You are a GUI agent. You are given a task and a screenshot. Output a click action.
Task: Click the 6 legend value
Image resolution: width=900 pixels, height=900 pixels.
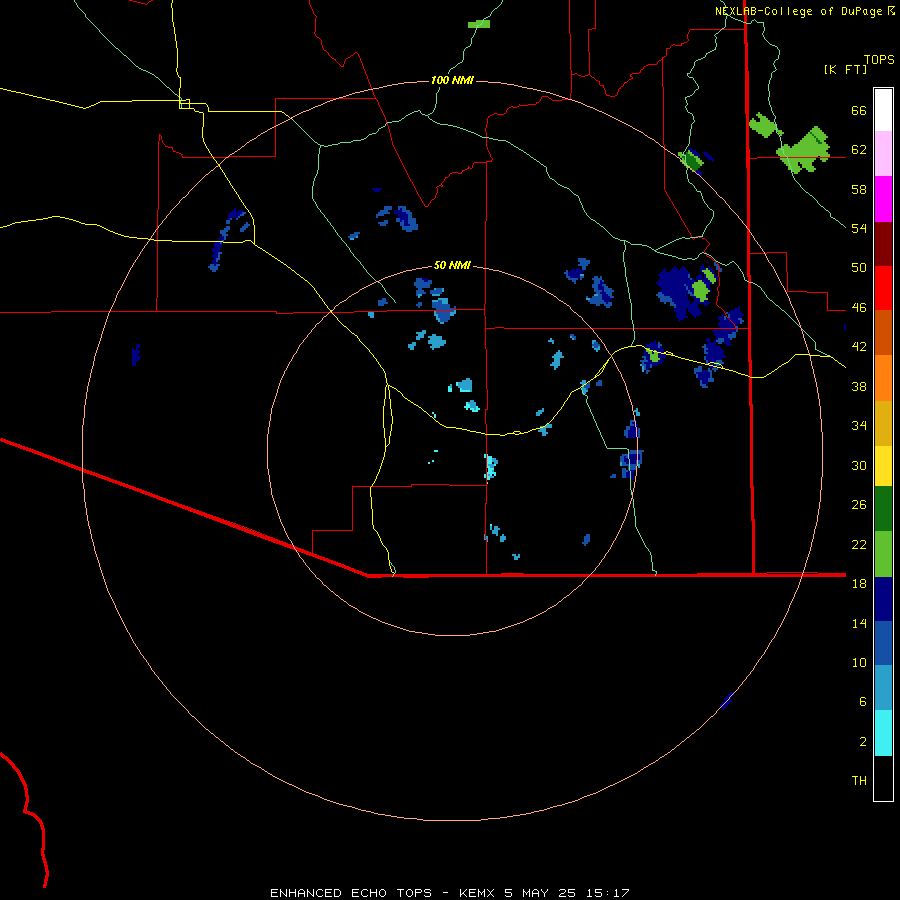point(863,702)
